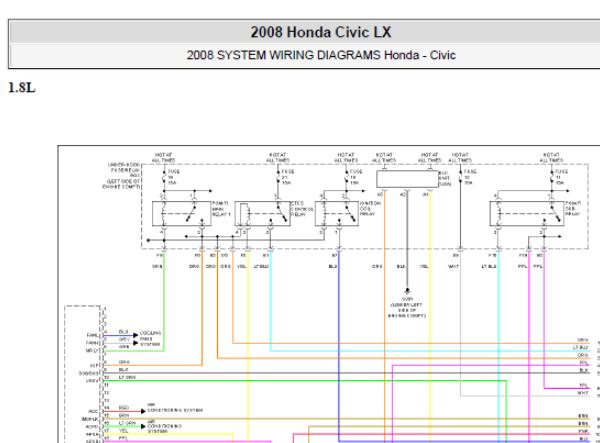Click the G301 ground location label

point(407,308)
